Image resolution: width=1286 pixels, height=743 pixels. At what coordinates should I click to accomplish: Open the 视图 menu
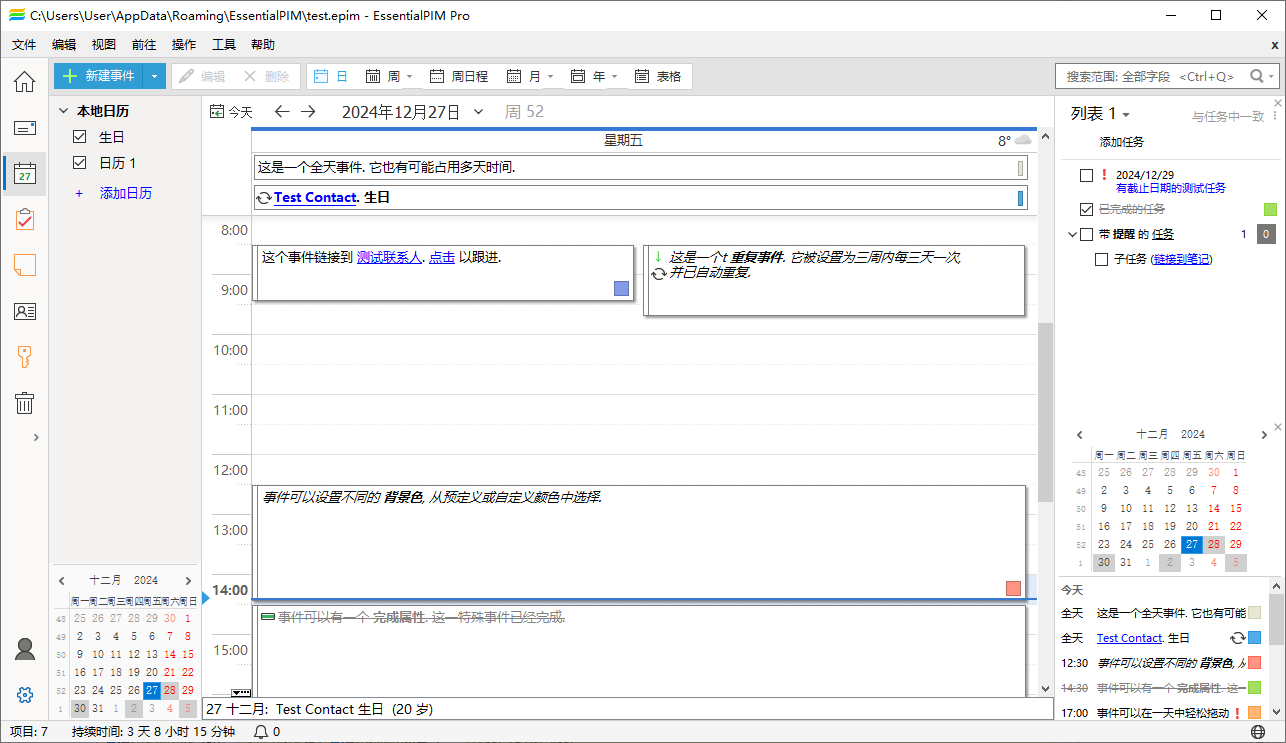pos(104,44)
